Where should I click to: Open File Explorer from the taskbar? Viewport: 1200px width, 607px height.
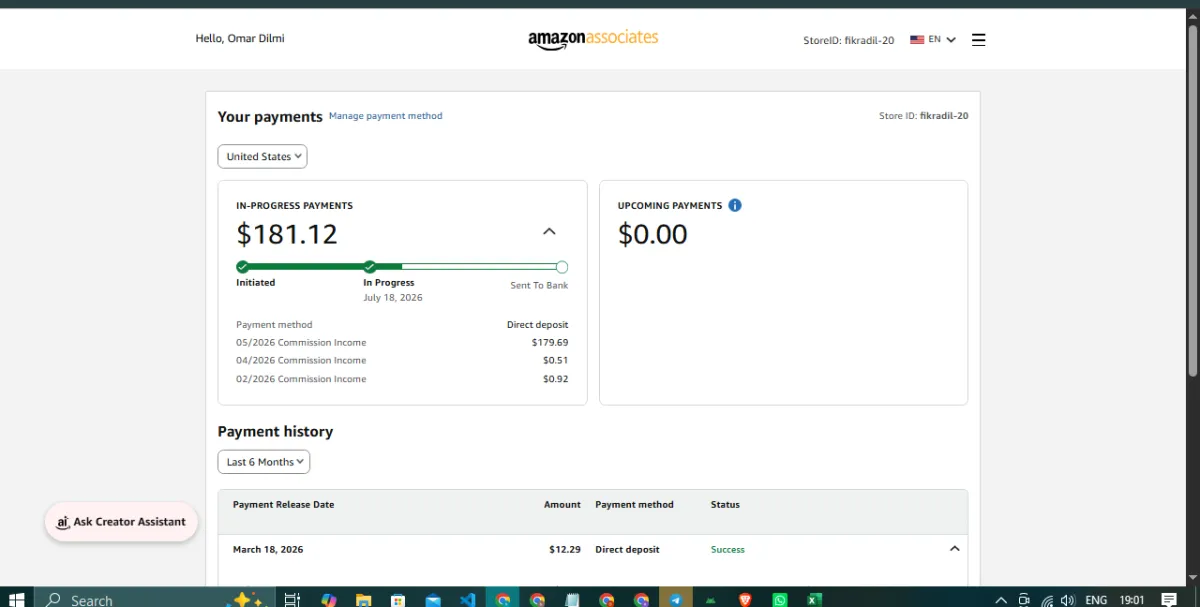coord(363,599)
